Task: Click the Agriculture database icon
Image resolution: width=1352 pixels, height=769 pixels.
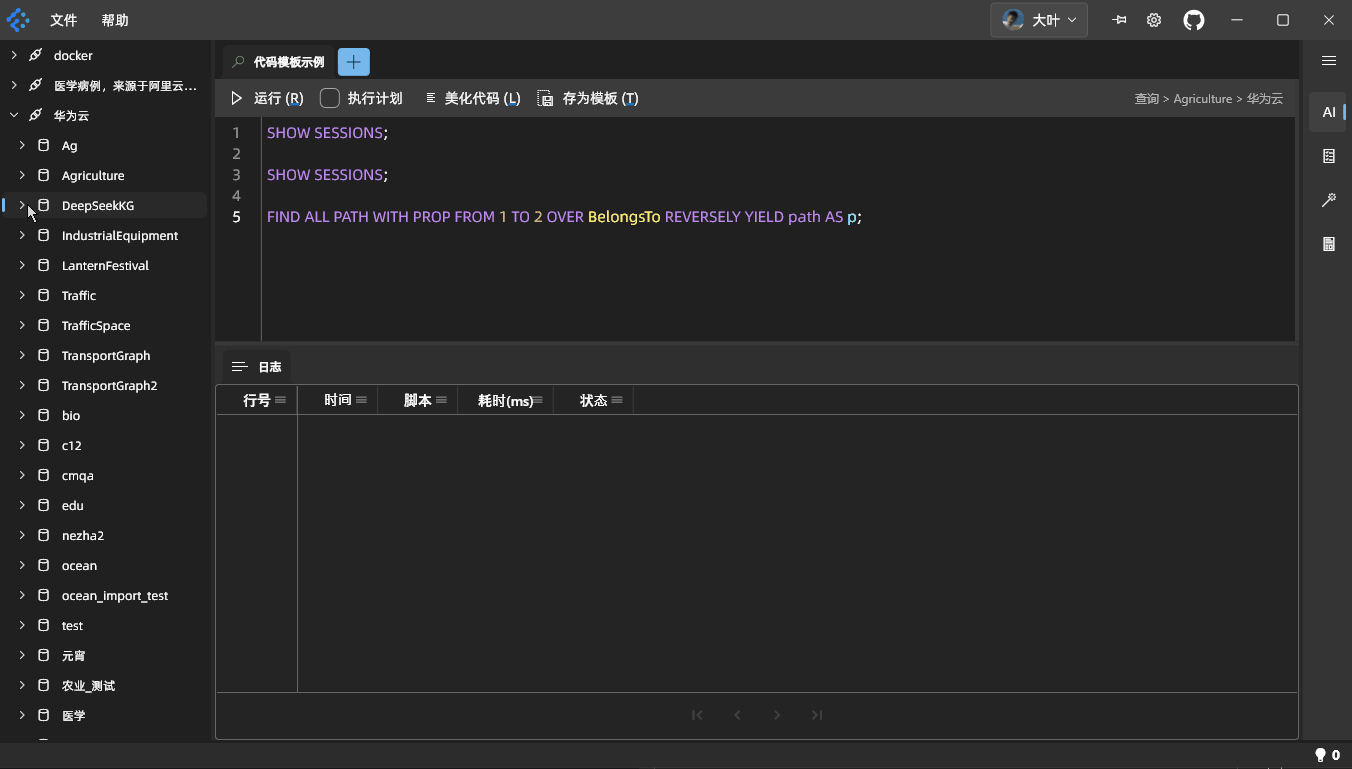Action: [x=43, y=175]
